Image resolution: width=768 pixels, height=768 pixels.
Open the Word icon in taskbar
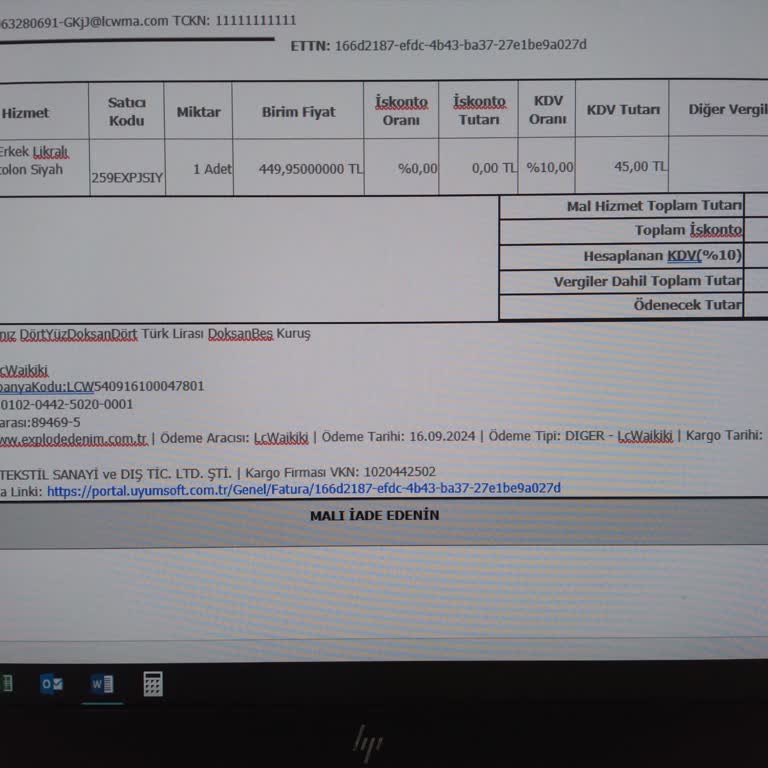pyautogui.click(x=102, y=684)
